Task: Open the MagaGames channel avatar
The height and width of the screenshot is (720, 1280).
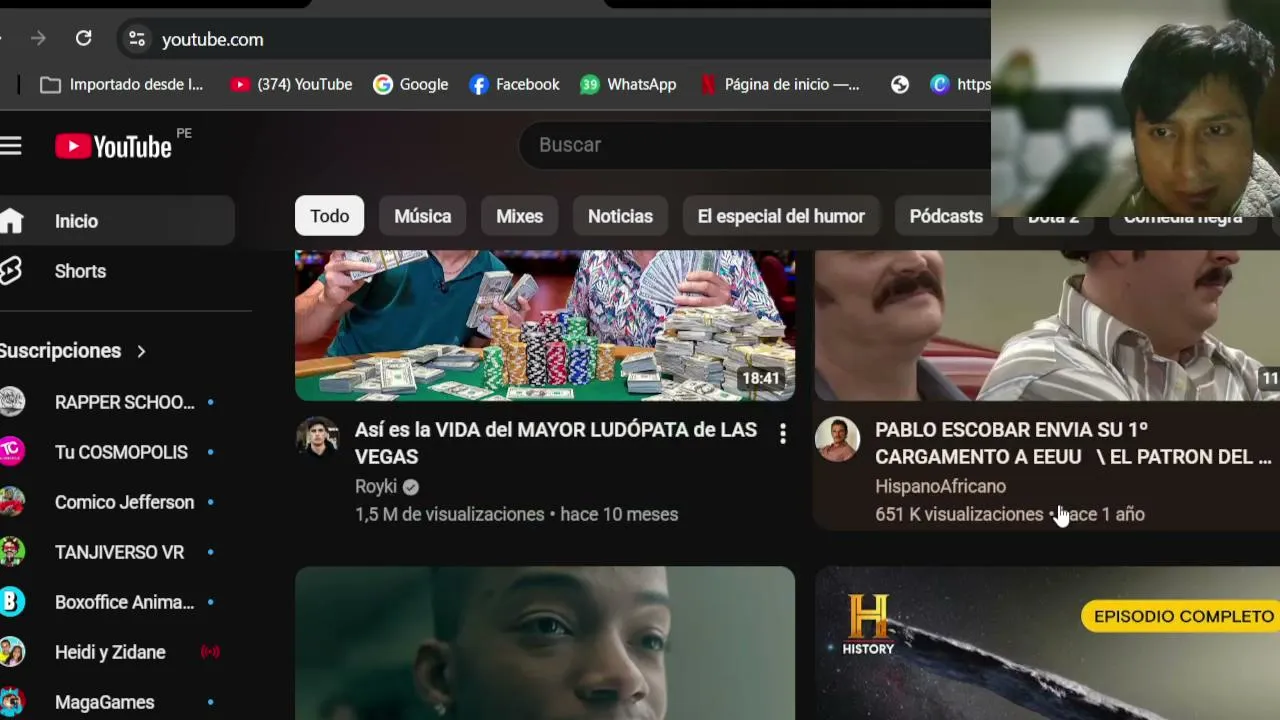Action: (11, 702)
